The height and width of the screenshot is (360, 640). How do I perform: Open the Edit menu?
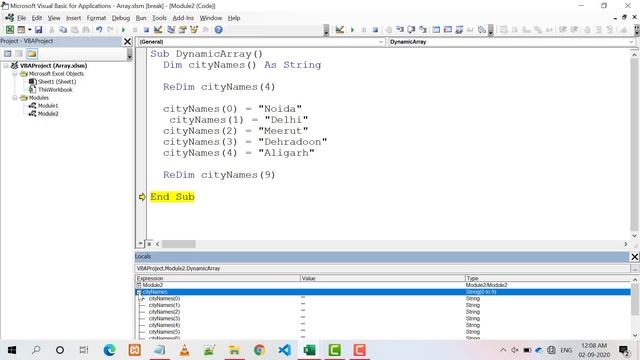tap(37, 18)
